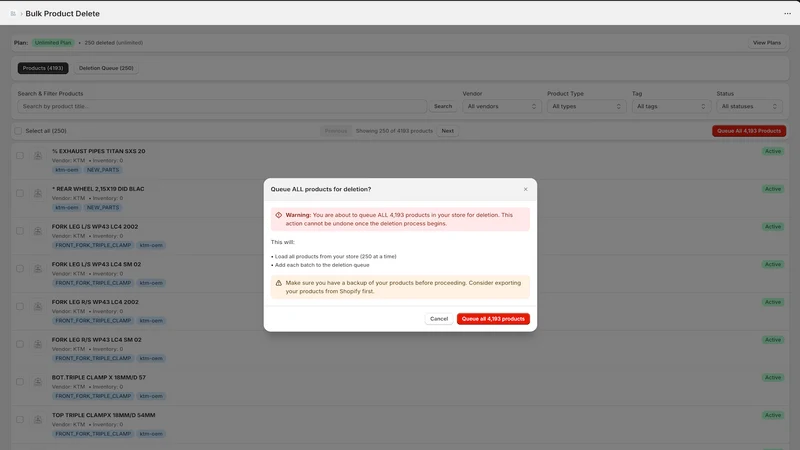Click the 'Queue ALL products for deletion?' heading
Screen dimensions: 800x450
320,189
